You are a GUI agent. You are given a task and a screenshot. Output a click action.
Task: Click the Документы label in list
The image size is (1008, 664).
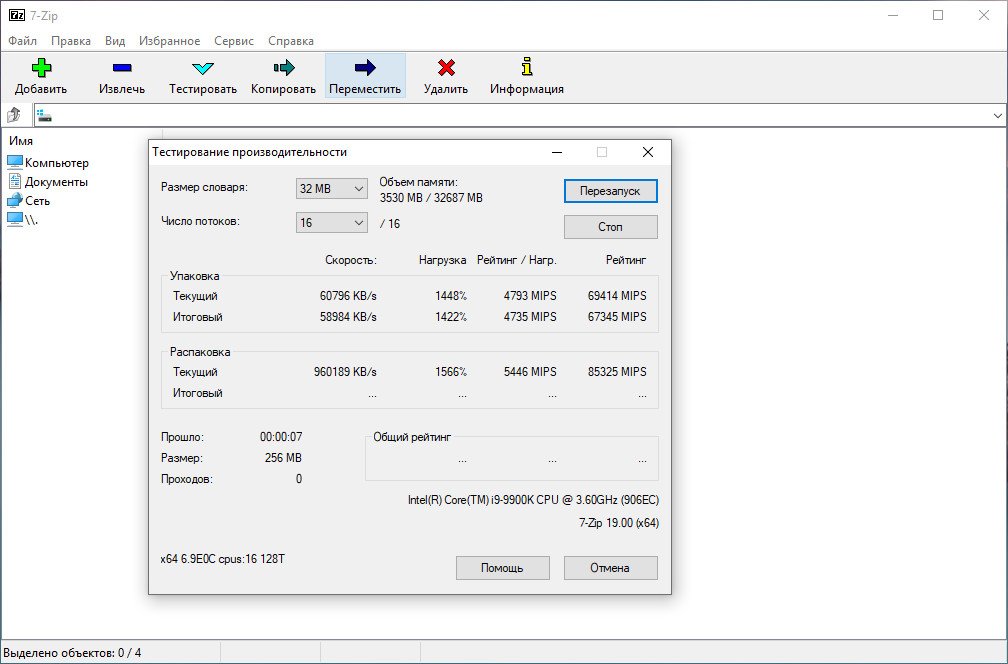coord(56,182)
